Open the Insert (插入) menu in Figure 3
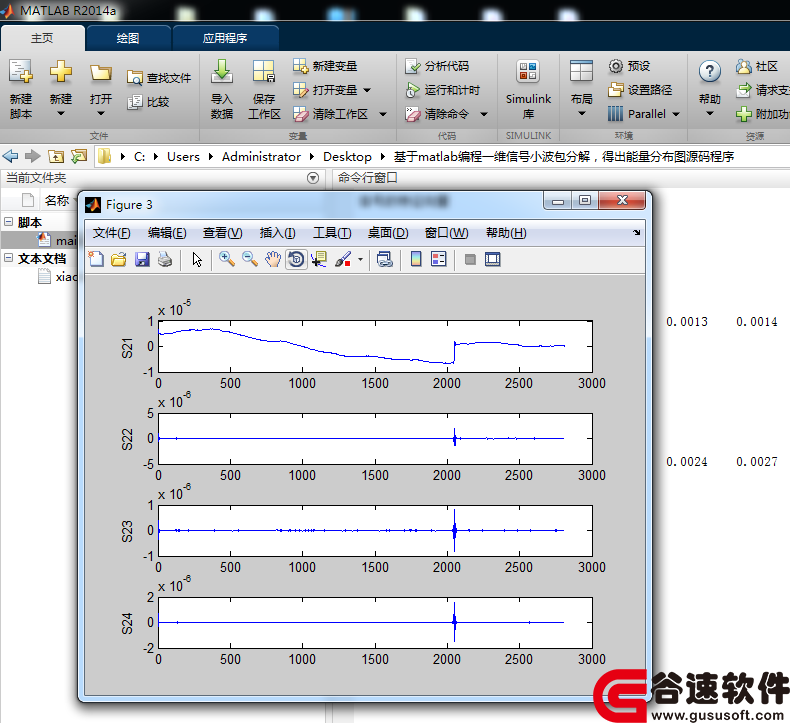790x723 pixels. [278, 233]
